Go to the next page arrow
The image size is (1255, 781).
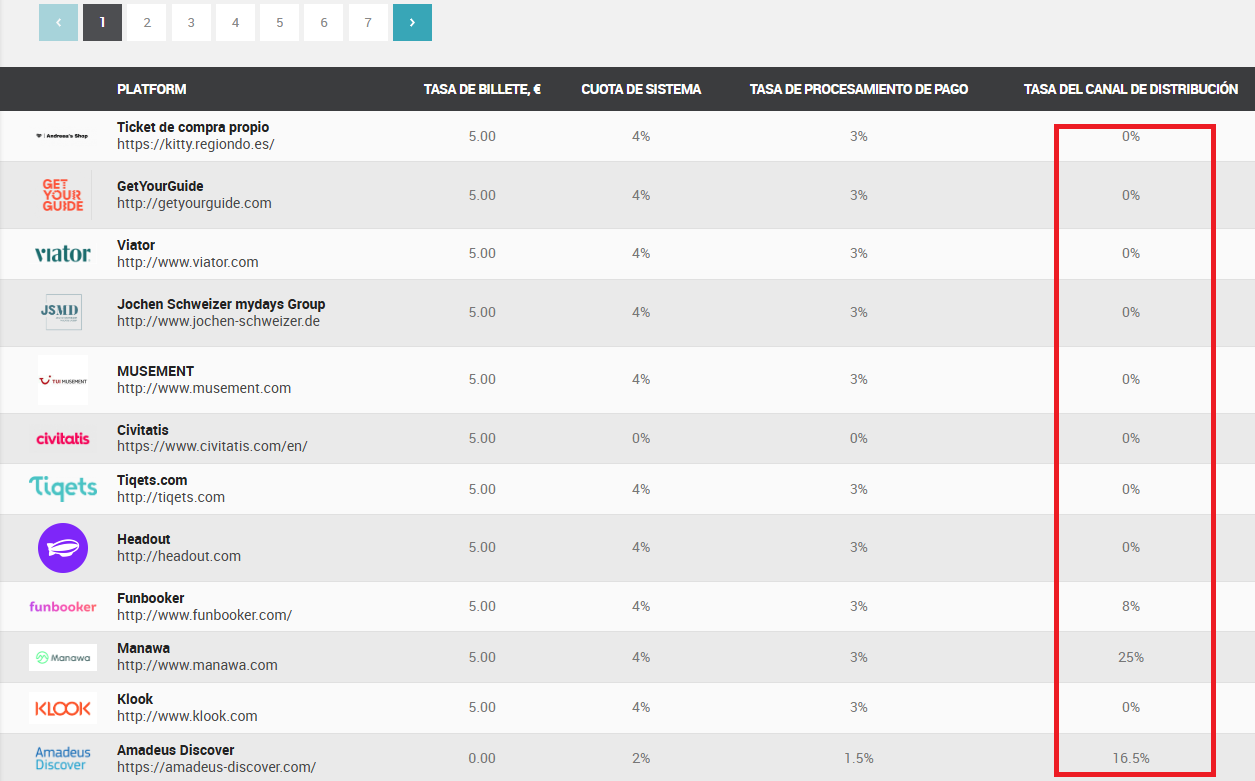pos(412,22)
